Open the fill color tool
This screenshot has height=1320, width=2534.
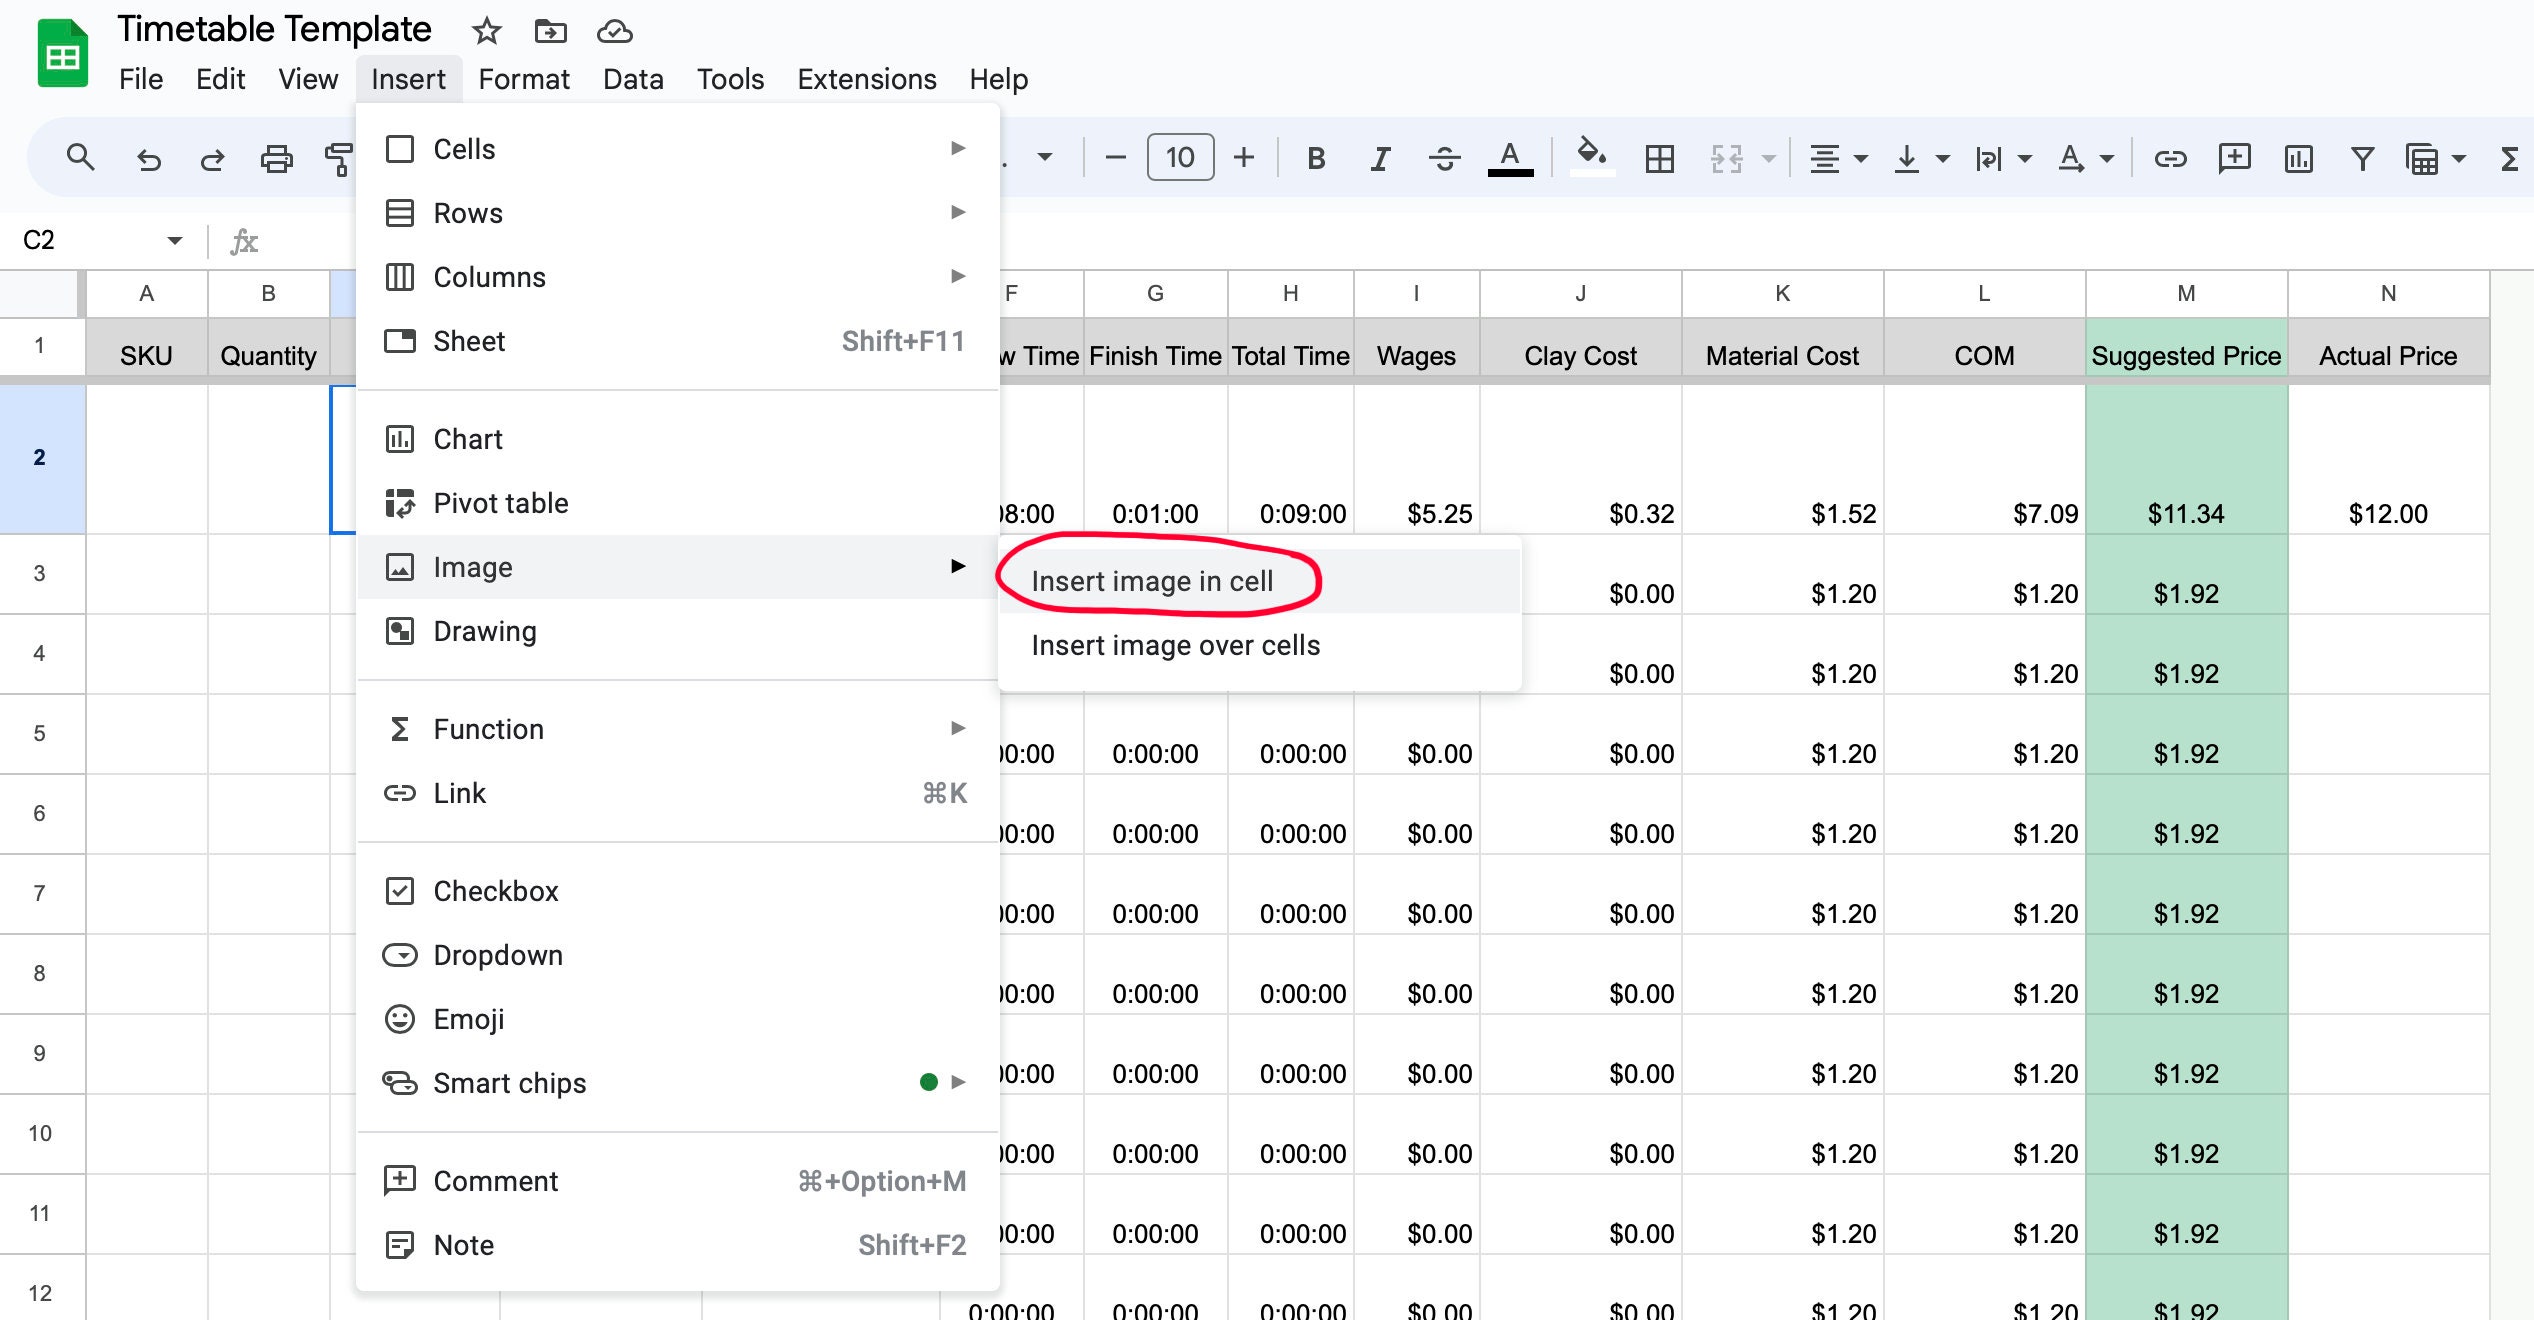tap(1592, 157)
